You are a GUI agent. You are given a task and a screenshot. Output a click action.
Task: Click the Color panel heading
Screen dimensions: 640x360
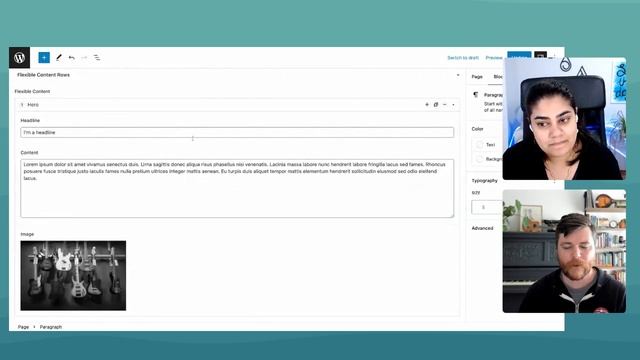click(x=478, y=129)
